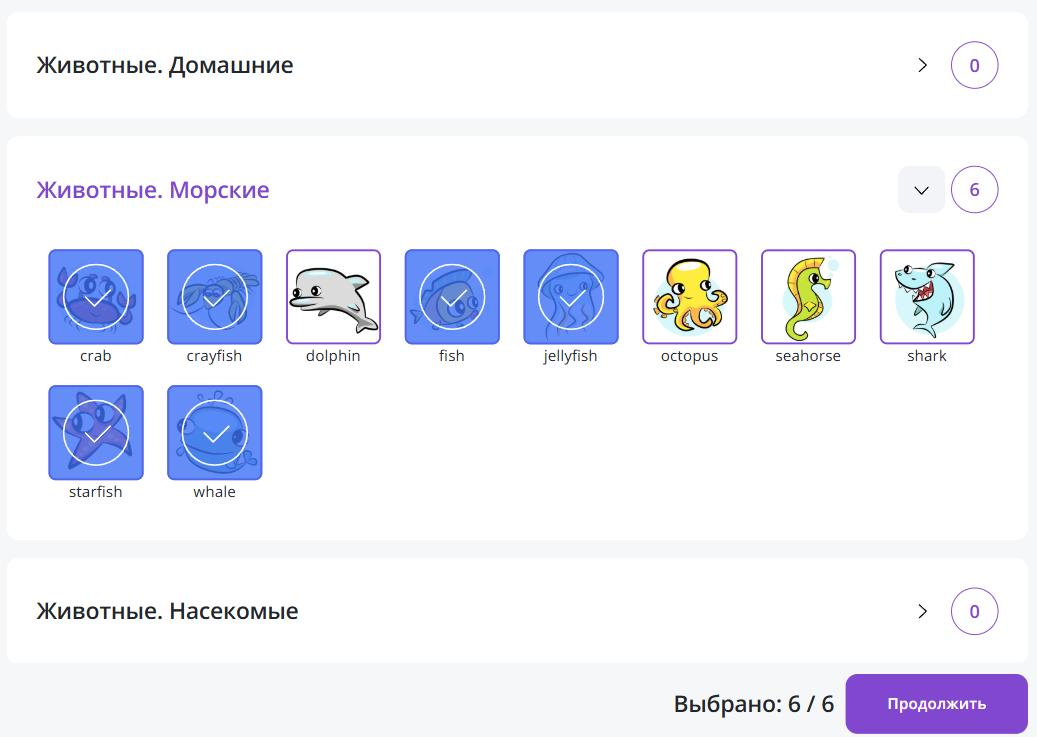The image size is (1037, 737).
Task: Click the shark label text
Action: coord(927,356)
